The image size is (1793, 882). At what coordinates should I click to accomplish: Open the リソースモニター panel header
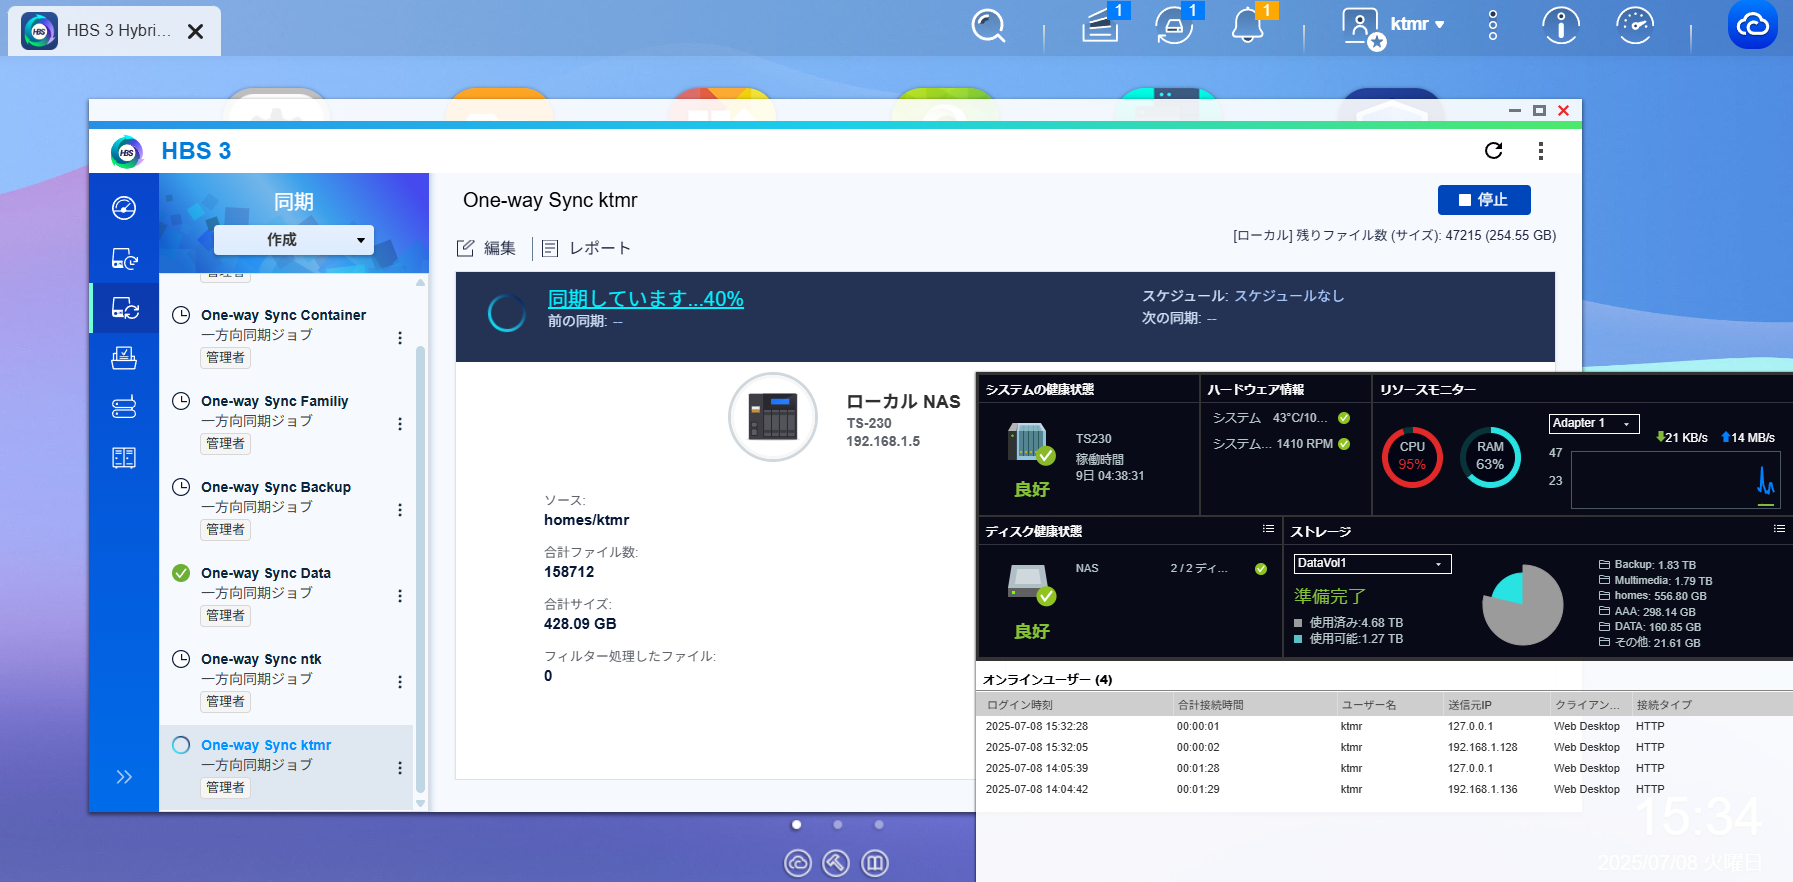pos(1428,389)
